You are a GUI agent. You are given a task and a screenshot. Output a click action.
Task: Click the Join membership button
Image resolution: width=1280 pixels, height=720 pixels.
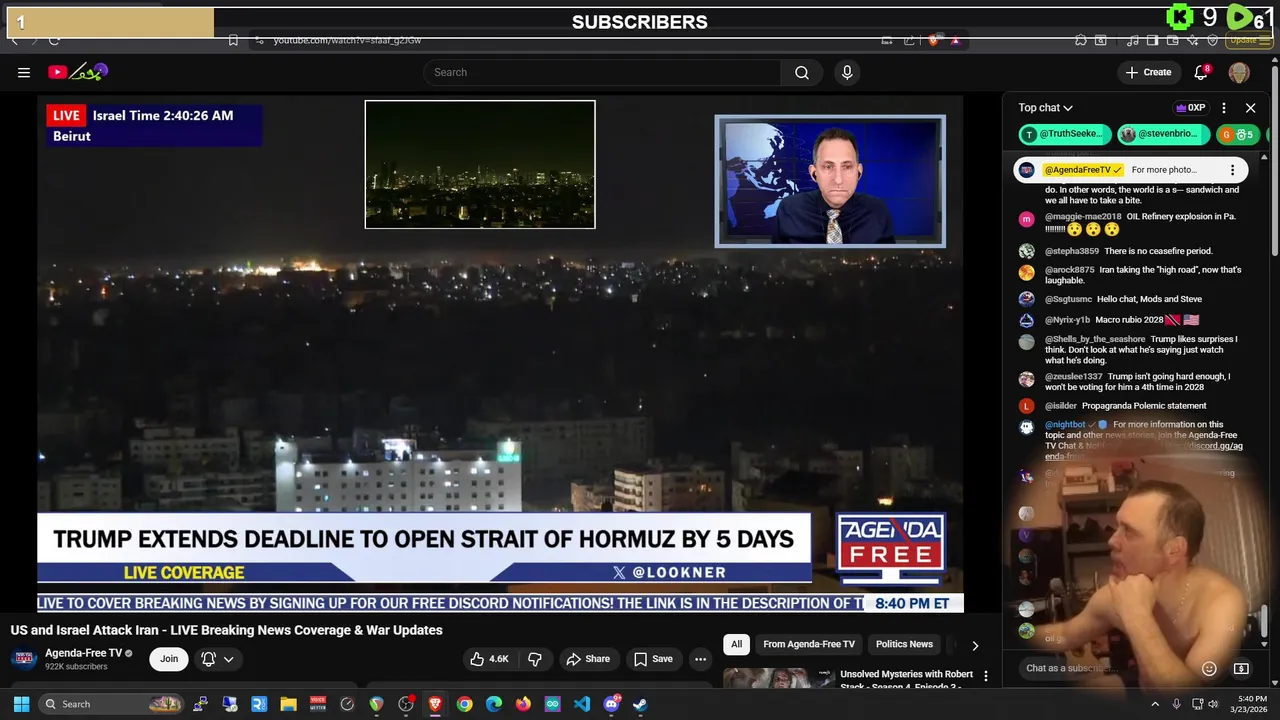(169, 659)
